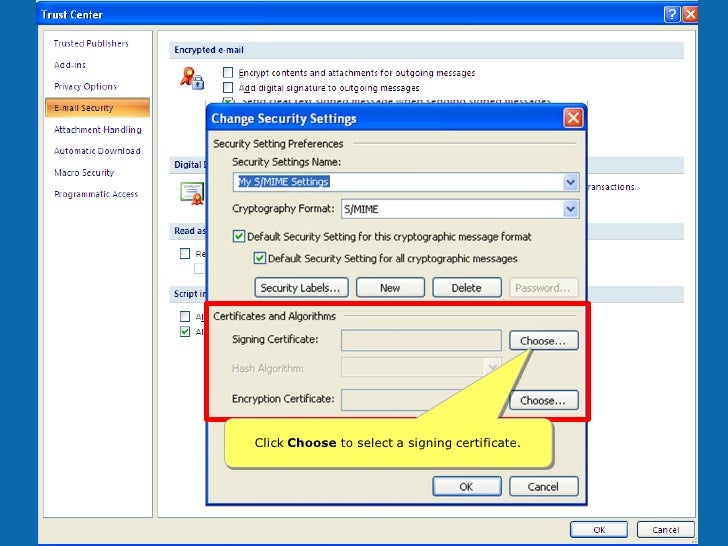Click the Hash Algorithm combo box
728x546 pixels.
click(x=421, y=367)
